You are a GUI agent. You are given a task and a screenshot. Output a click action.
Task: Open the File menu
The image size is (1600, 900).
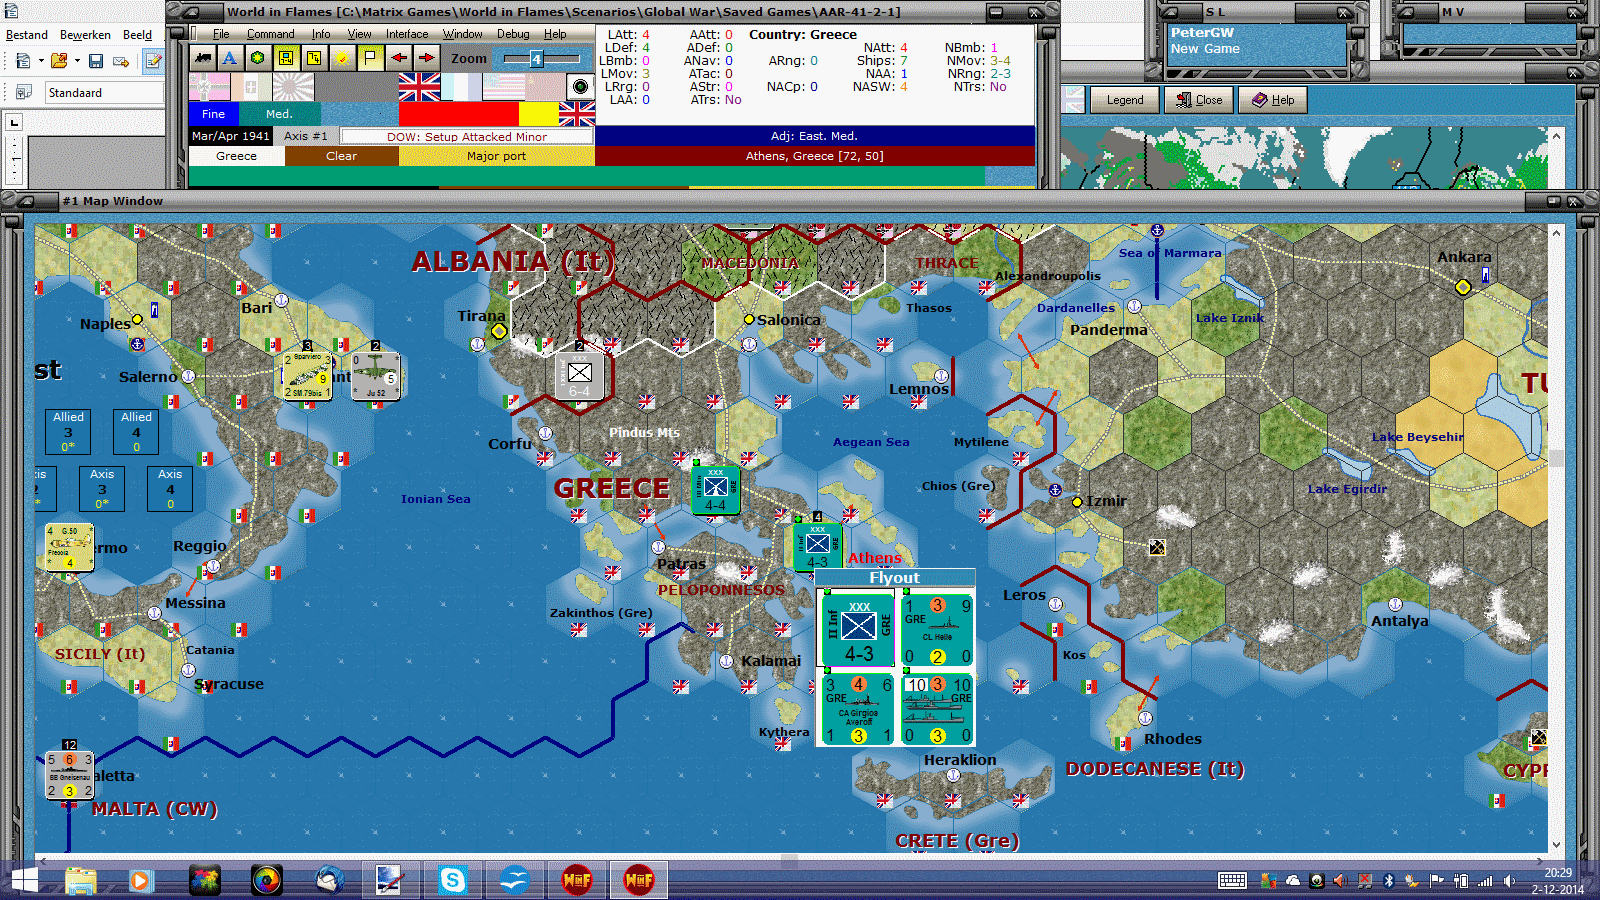(221, 34)
